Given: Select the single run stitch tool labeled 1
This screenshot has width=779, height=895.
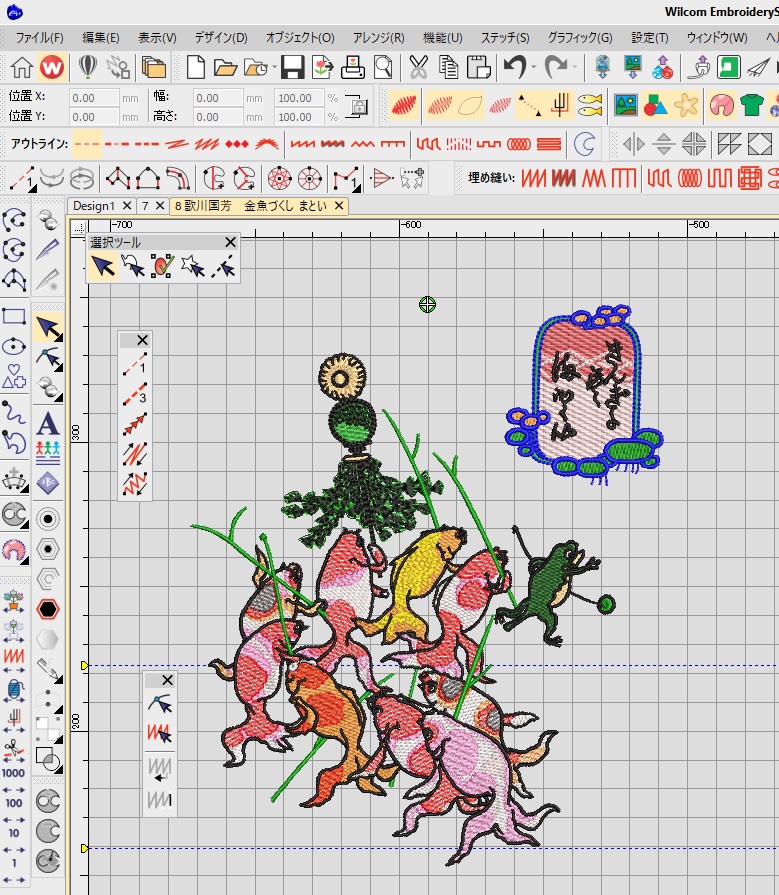Looking at the screenshot, I should pos(135,364).
